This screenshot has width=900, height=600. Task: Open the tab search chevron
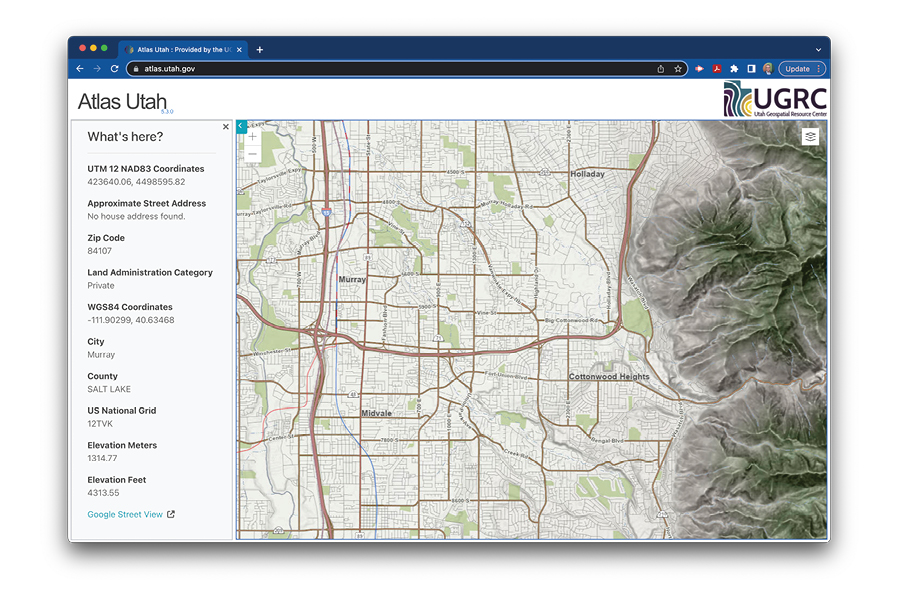point(818,50)
